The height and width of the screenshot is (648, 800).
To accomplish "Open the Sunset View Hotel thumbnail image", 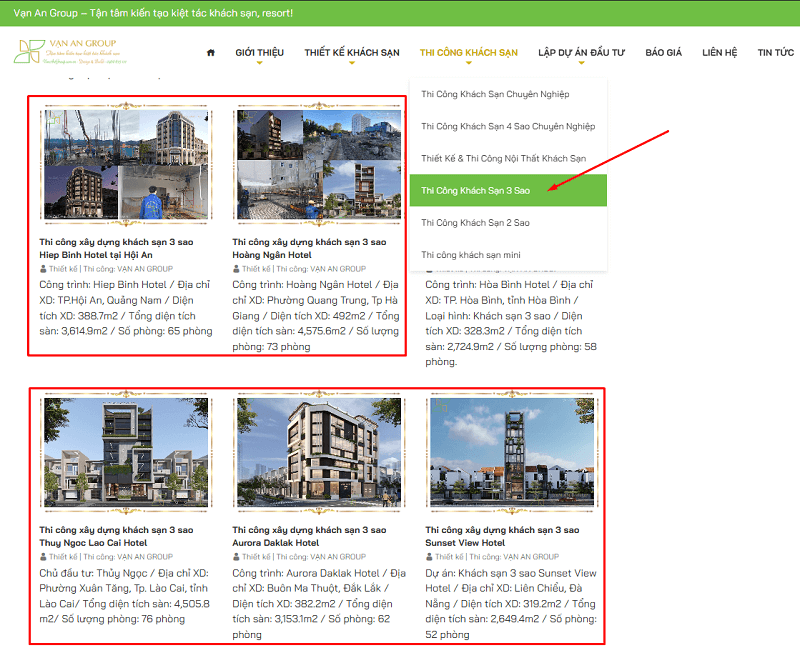I will point(512,452).
